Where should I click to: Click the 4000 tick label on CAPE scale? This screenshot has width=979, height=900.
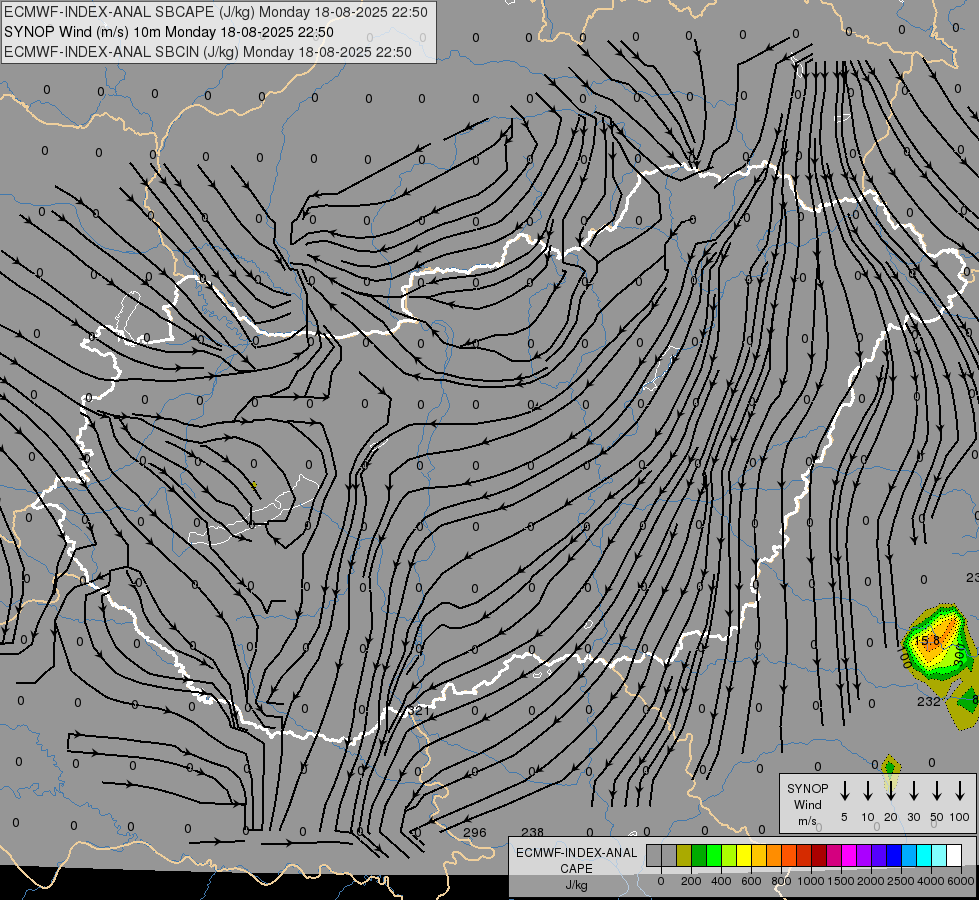coord(931,881)
